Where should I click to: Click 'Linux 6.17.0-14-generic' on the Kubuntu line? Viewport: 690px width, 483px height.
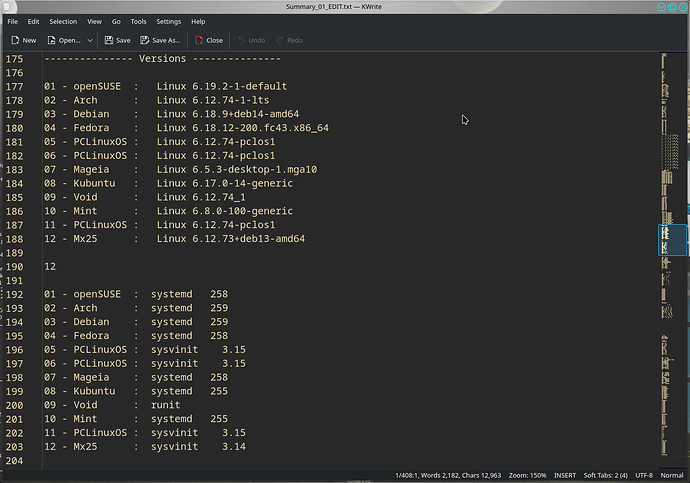pos(225,183)
